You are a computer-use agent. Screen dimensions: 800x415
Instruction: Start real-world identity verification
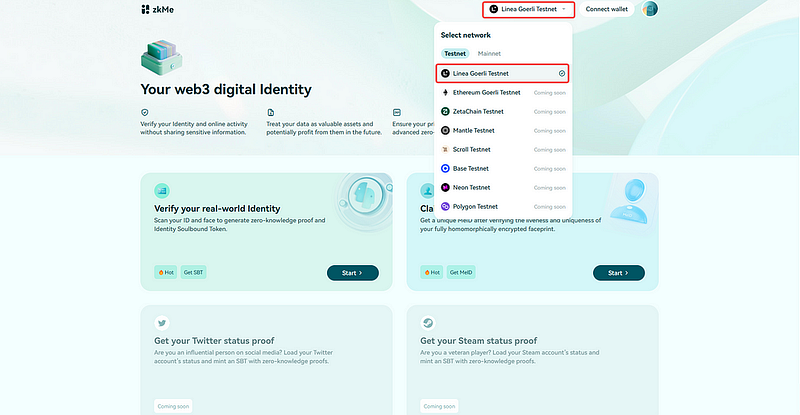tap(353, 273)
